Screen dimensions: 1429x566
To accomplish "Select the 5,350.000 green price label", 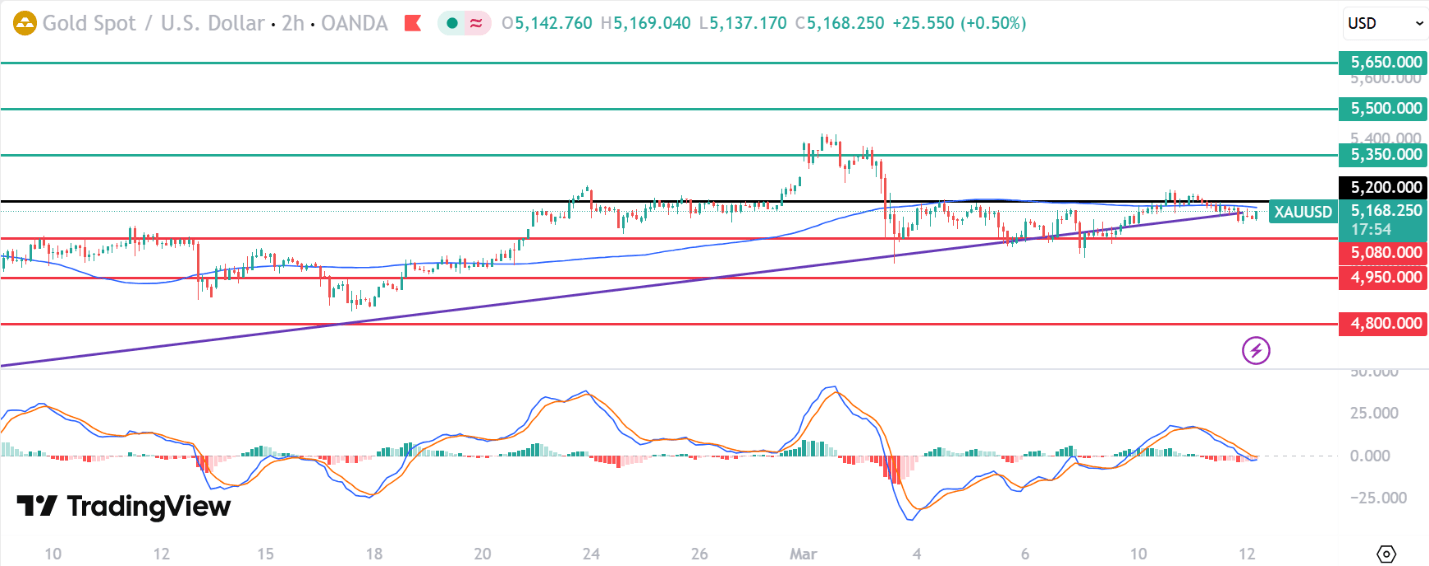I will pyautogui.click(x=1384, y=154).
